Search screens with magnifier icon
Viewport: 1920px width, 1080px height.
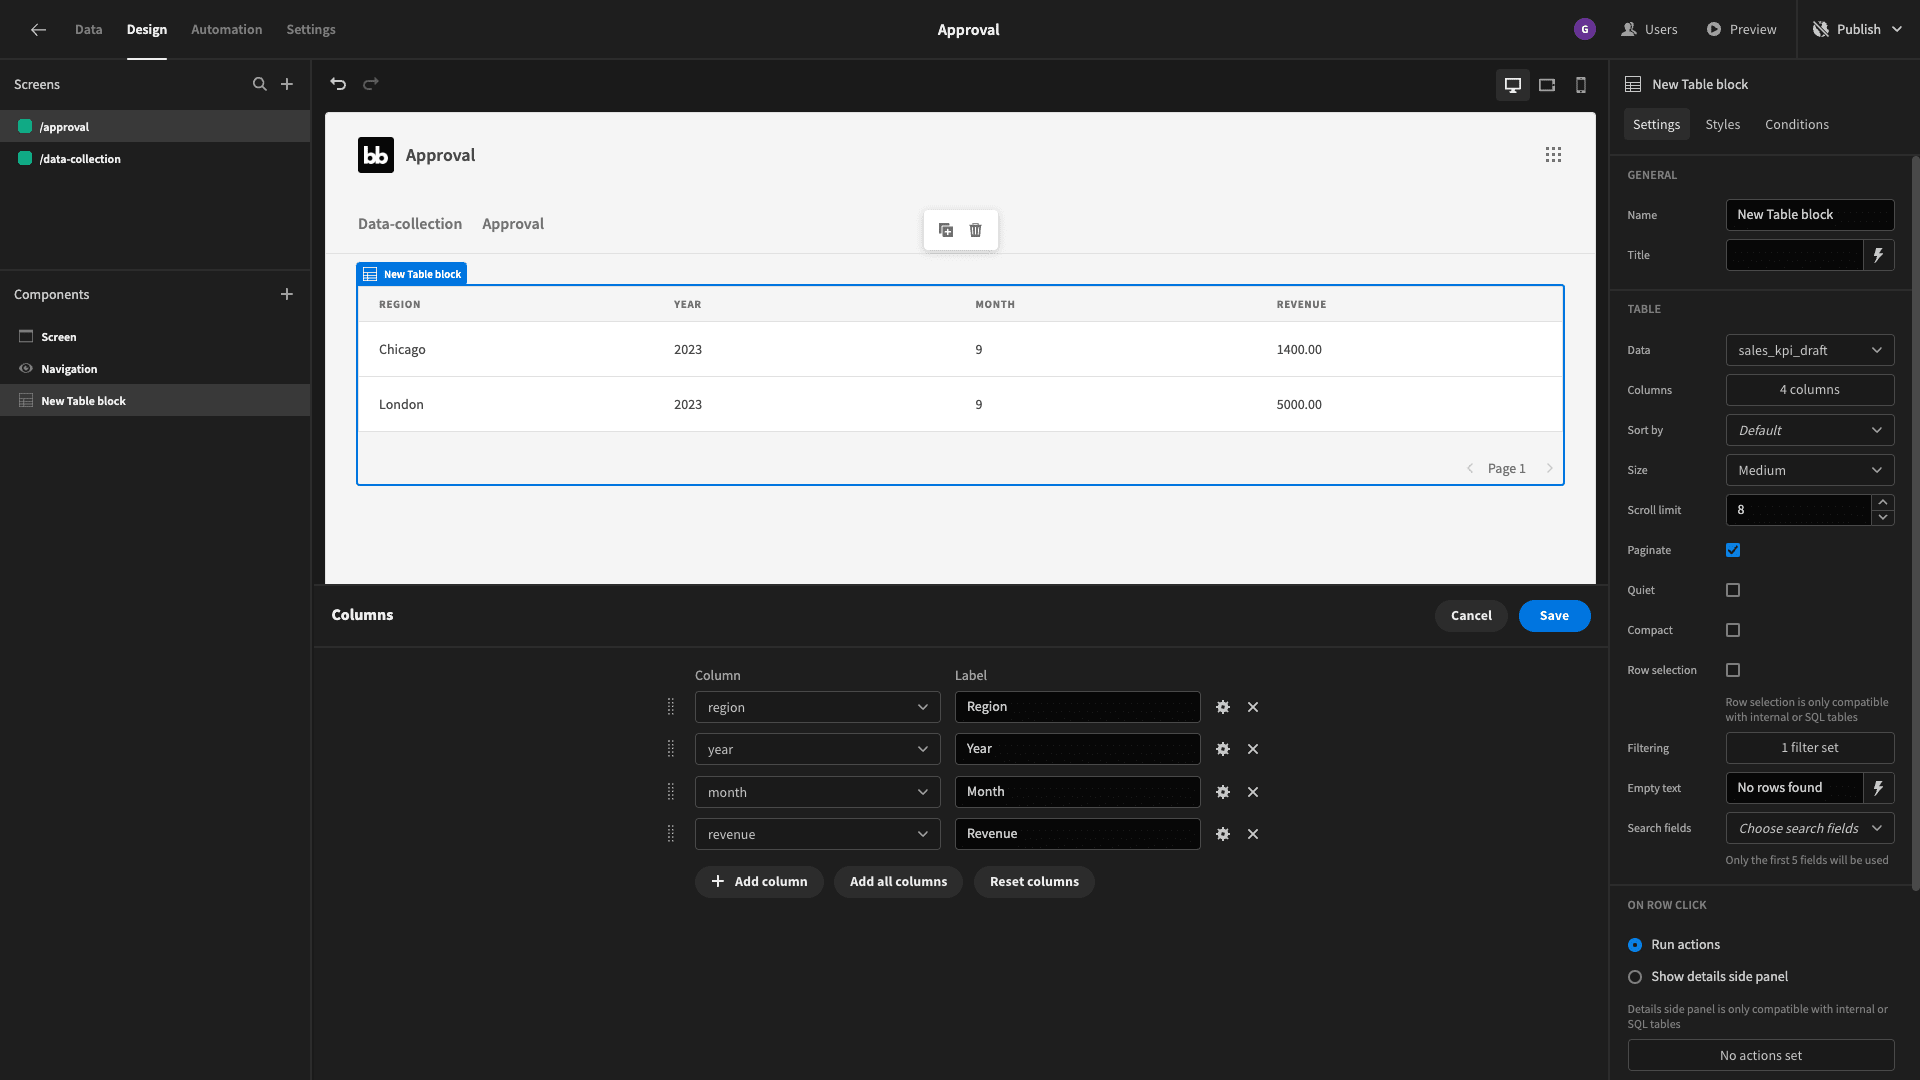click(x=260, y=84)
